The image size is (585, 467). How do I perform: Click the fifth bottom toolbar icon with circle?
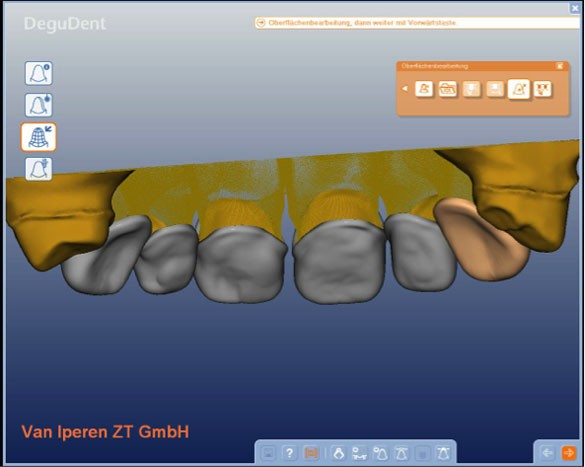[360, 453]
